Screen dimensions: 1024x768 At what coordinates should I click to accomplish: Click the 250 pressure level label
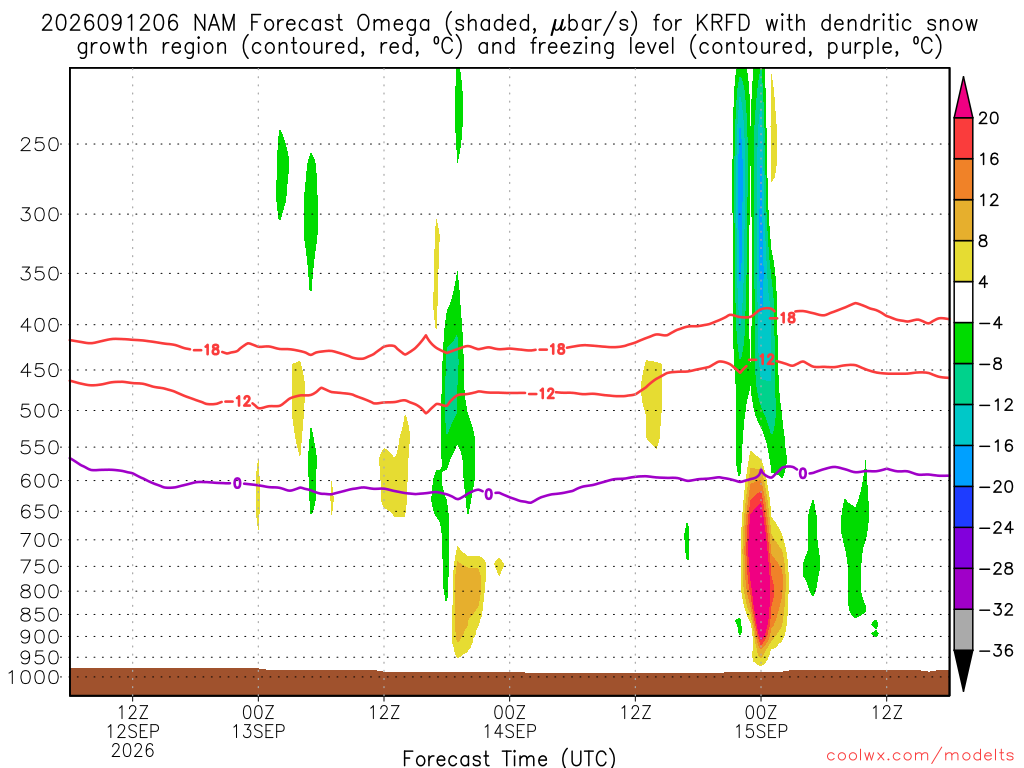pyautogui.click(x=40, y=144)
